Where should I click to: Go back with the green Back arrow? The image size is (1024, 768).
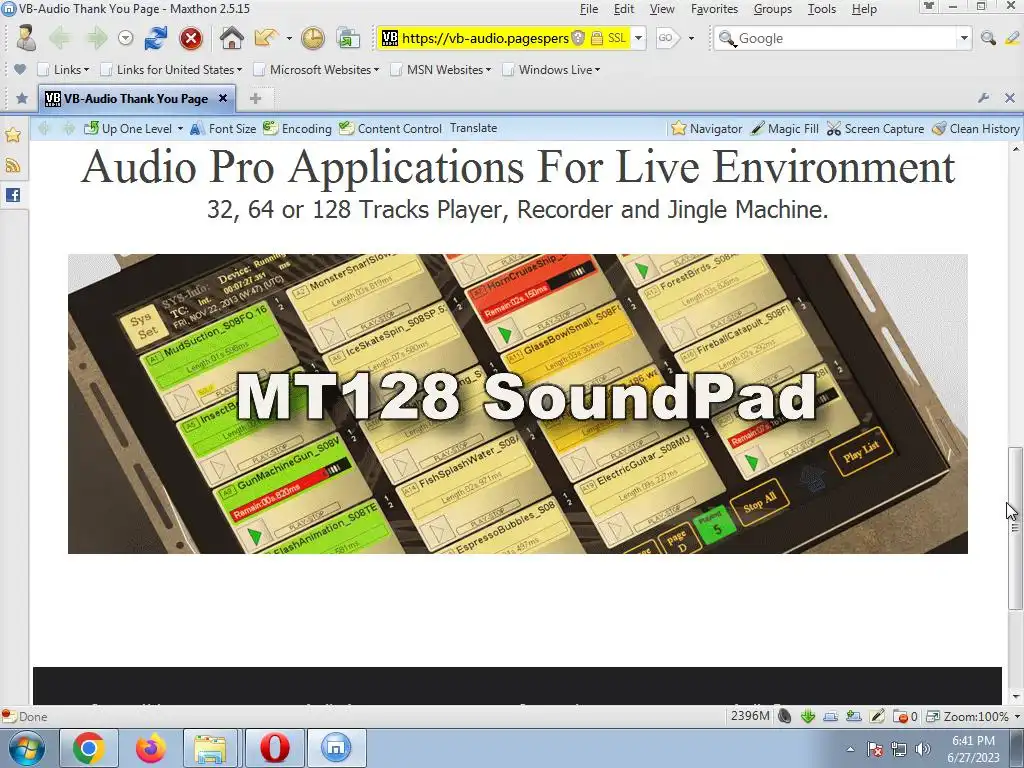click(60, 38)
